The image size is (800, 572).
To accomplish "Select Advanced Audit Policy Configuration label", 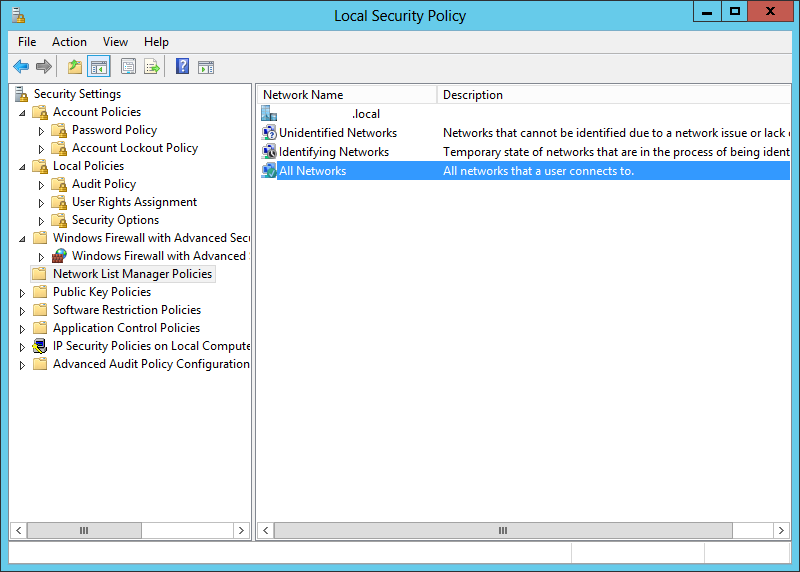I will click(151, 364).
